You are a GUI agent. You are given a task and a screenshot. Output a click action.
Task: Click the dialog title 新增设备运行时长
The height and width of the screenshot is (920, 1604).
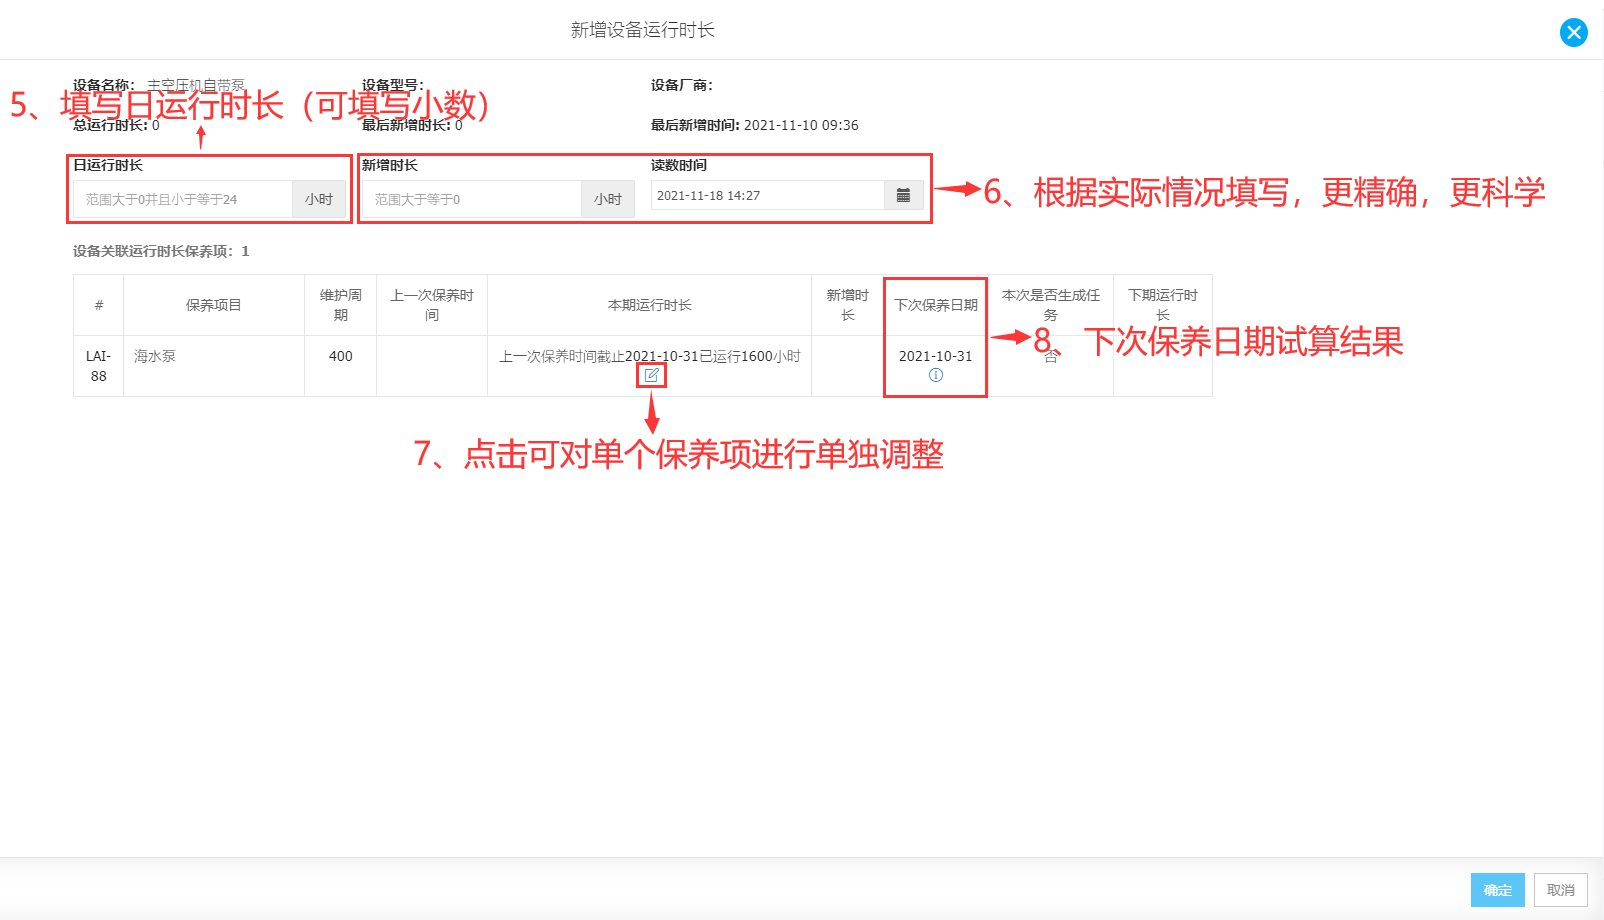(x=642, y=30)
